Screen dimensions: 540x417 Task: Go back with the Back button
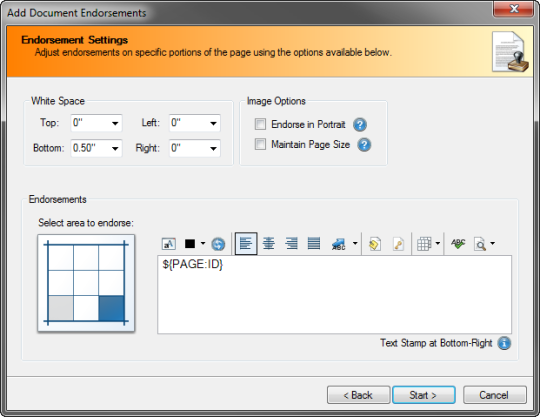click(x=358, y=395)
